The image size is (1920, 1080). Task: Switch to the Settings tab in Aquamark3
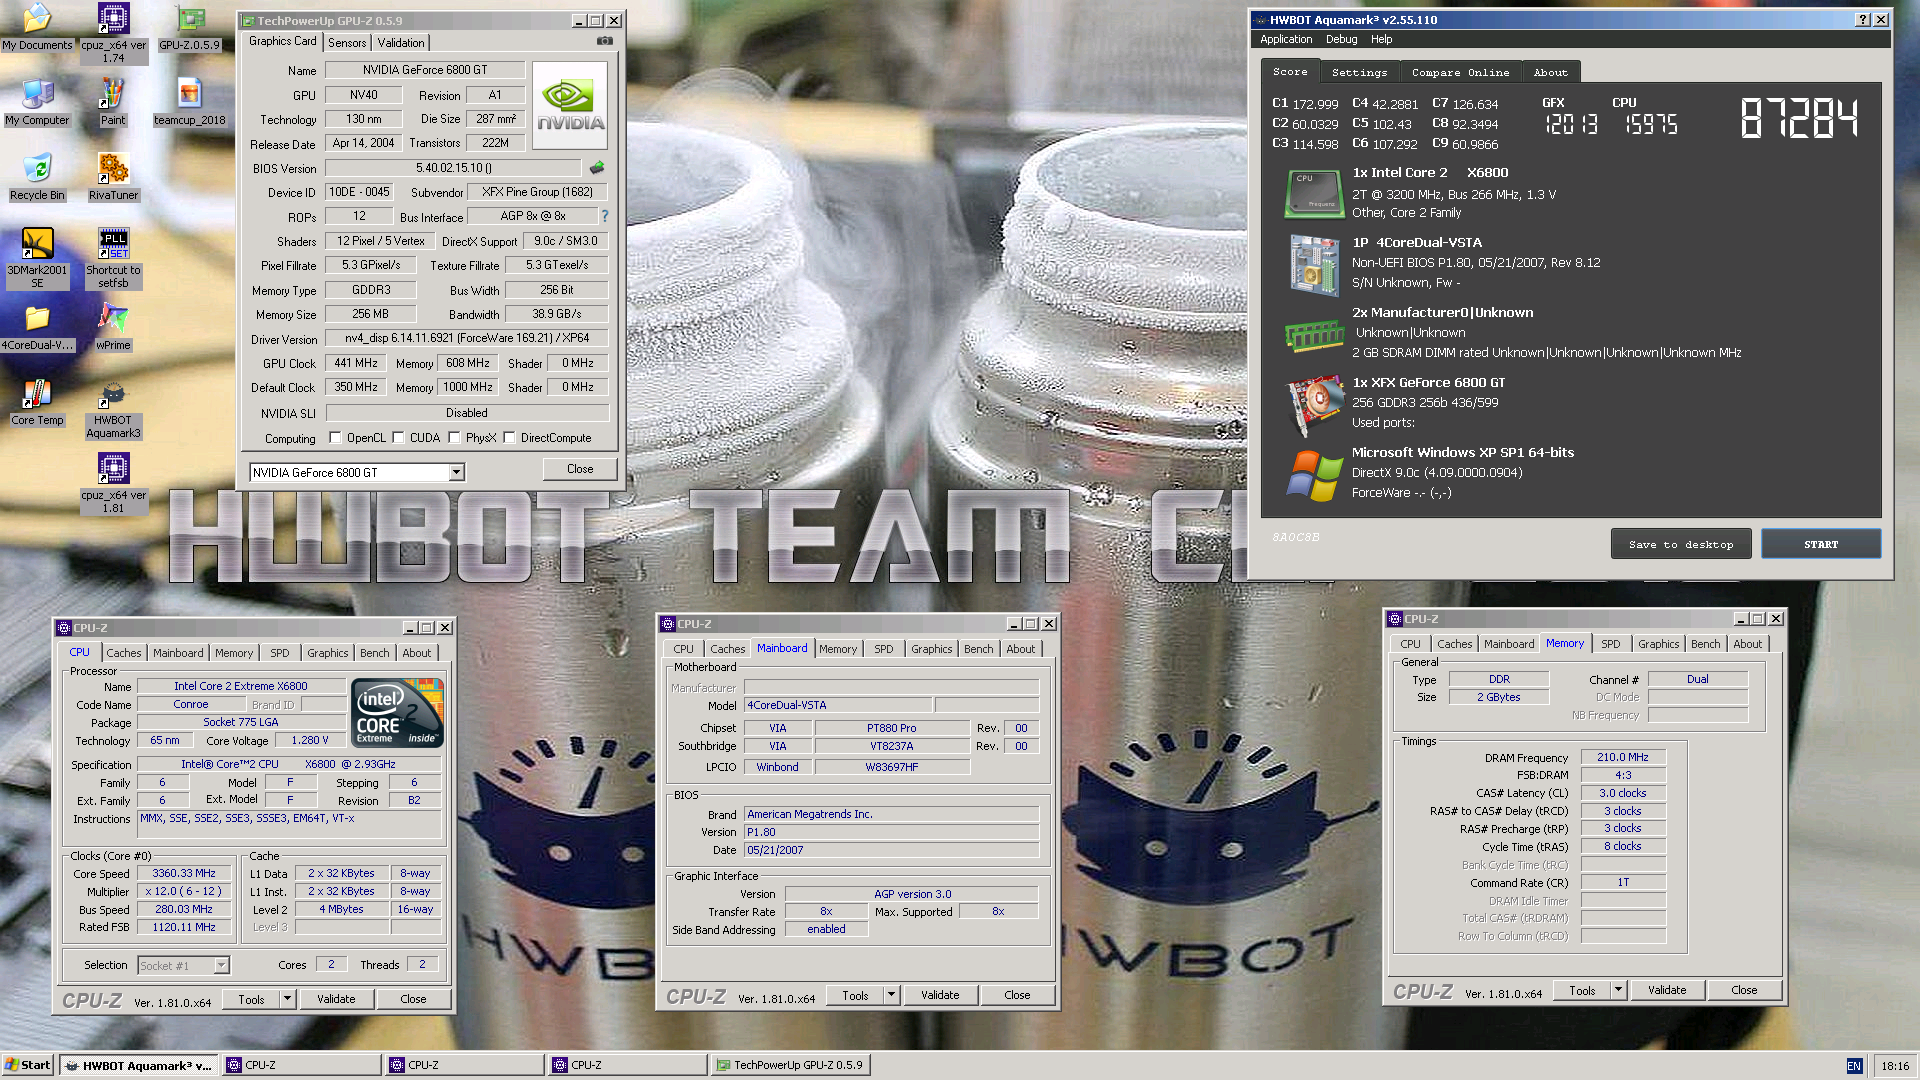point(1359,72)
